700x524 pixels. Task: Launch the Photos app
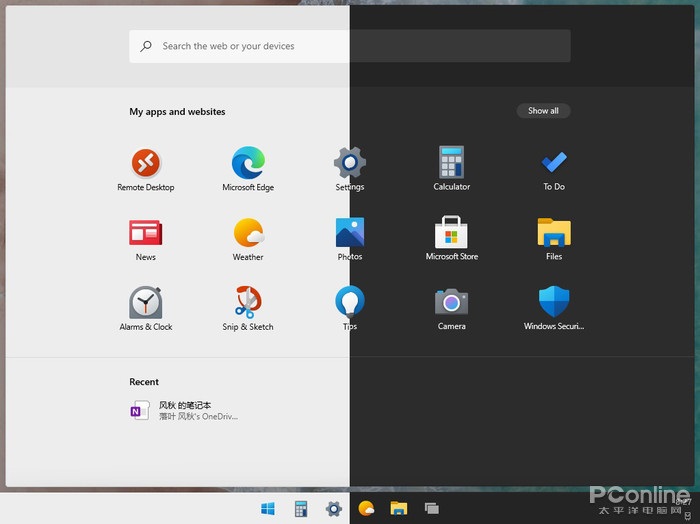(350, 233)
